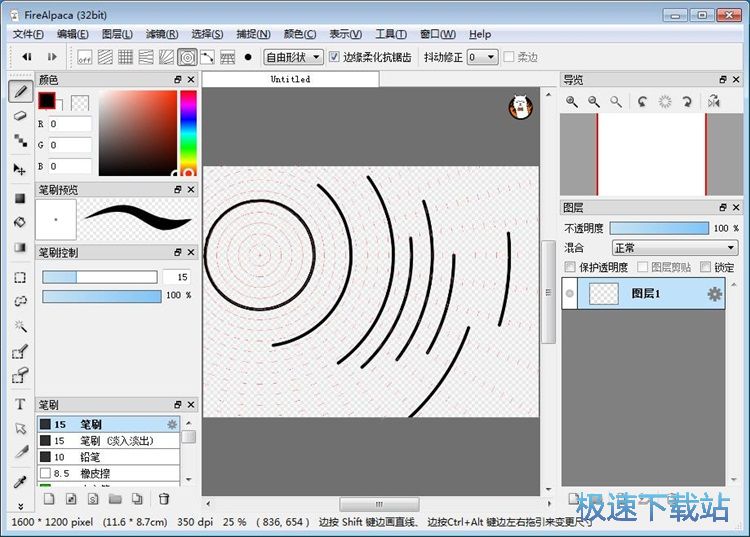Turn snap off with the 'off' icon
Image resolution: width=750 pixels, height=537 pixels.
[x=85, y=57]
